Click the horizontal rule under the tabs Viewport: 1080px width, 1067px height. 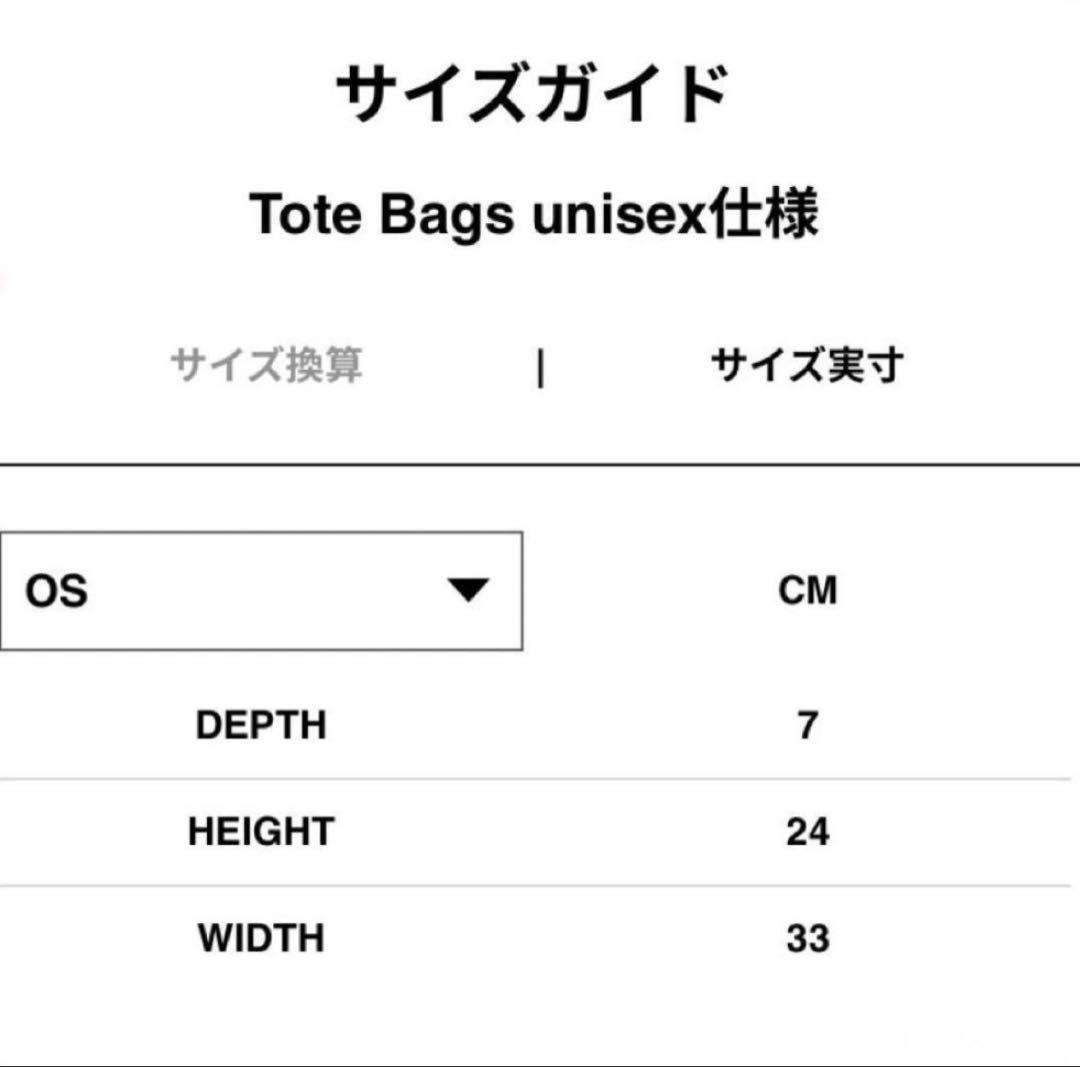point(540,460)
